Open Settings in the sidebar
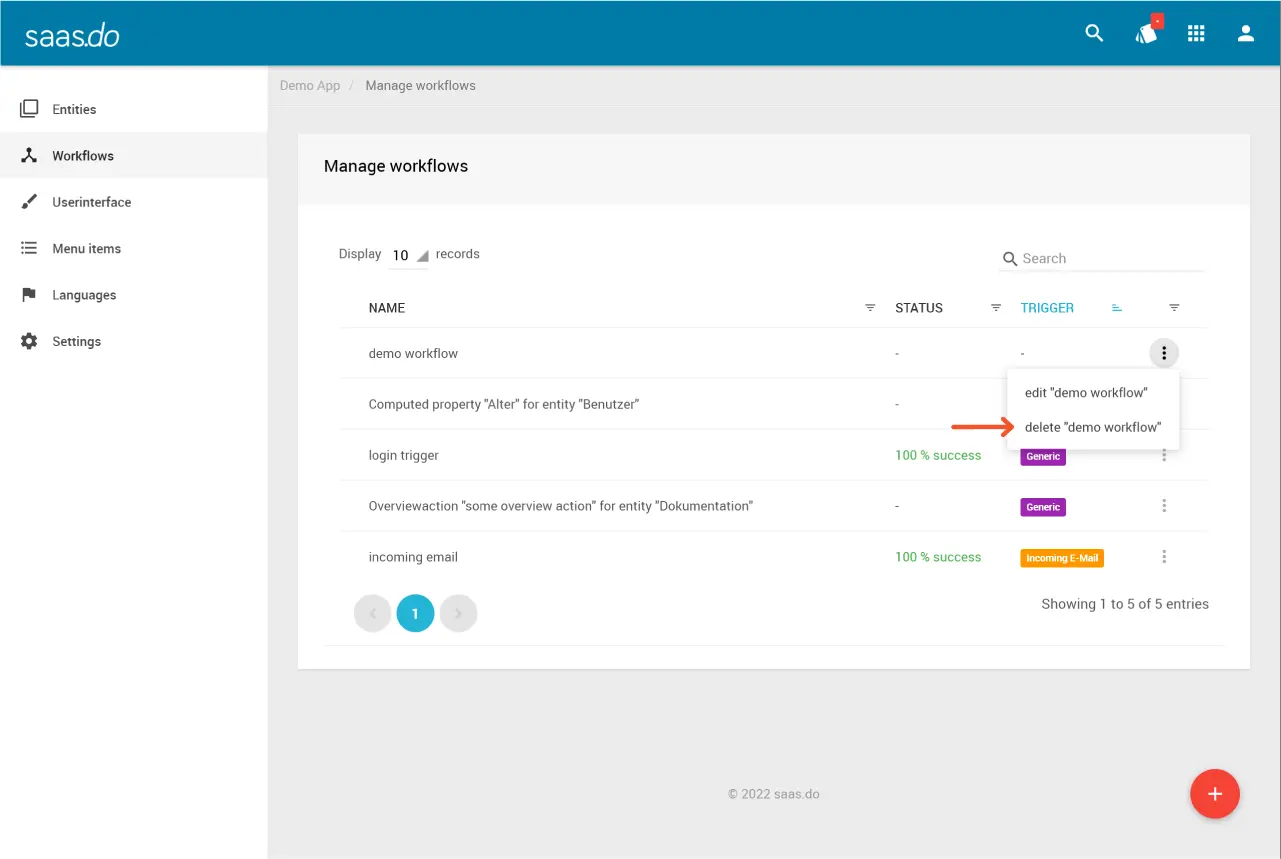1281x859 pixels. pyautogui.click(x=76, y=341)
